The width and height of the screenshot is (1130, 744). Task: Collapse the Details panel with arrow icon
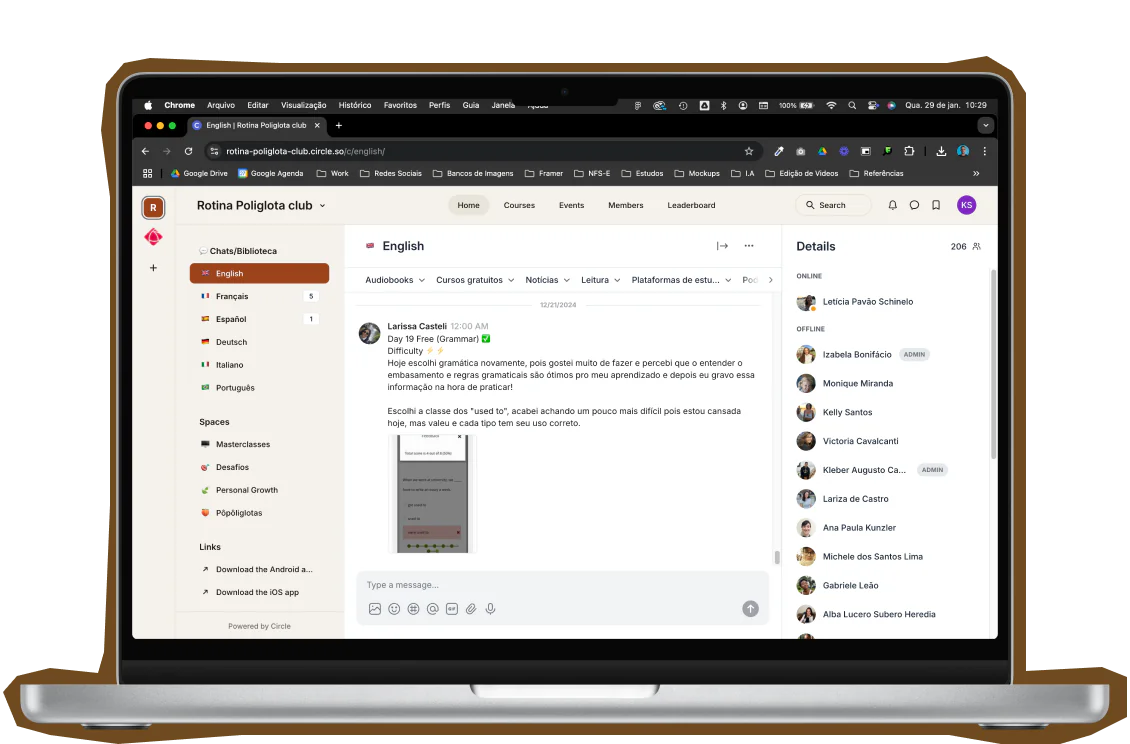tap(722, 246)
